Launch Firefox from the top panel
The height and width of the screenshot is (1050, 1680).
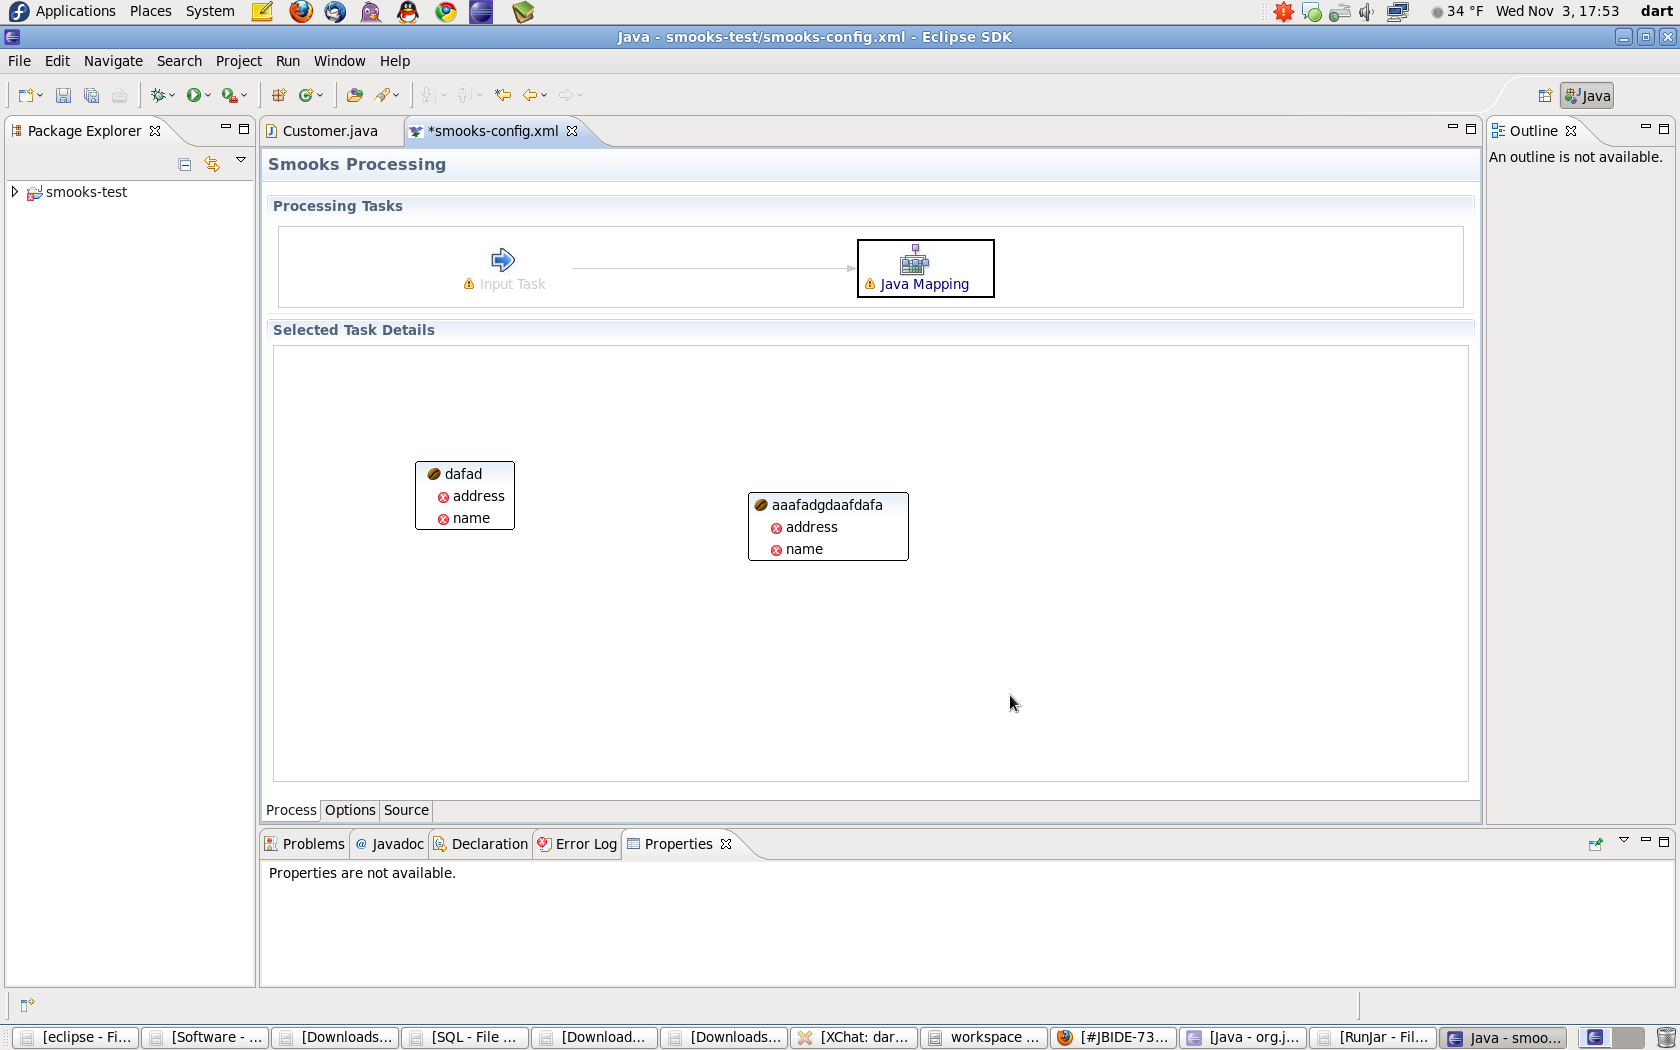pos(300,12)
